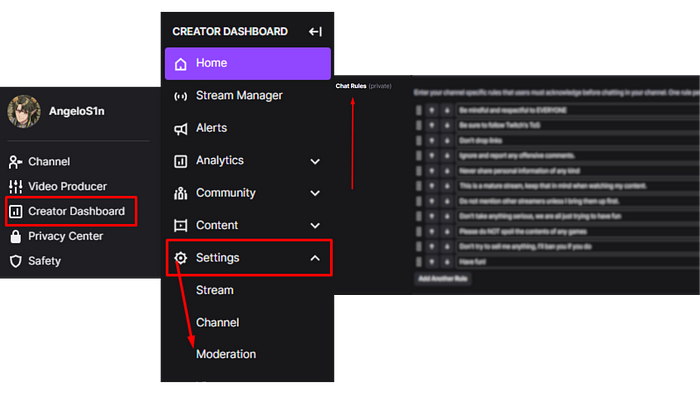The width and height of the screenshot is (700, 394).
Task: Open Privacy Center from user menu
Action: (66, 236)
